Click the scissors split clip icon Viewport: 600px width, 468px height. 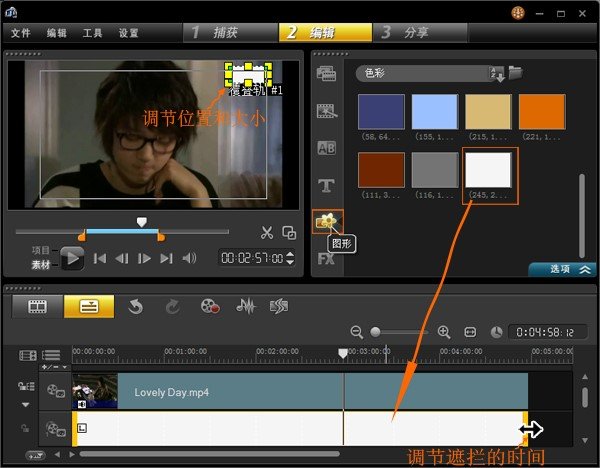(266, 233)
